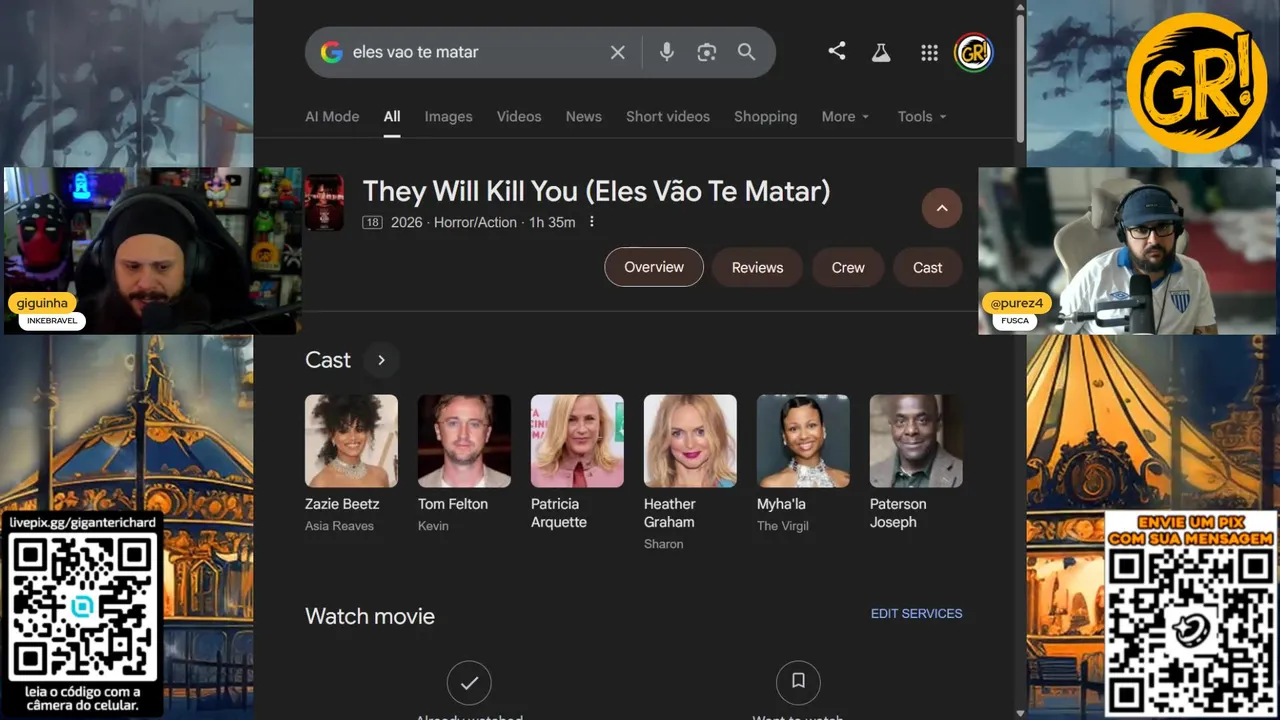Click the share icon
Image resolution: width=1280 pixels, height=720 pixels.
837,51
